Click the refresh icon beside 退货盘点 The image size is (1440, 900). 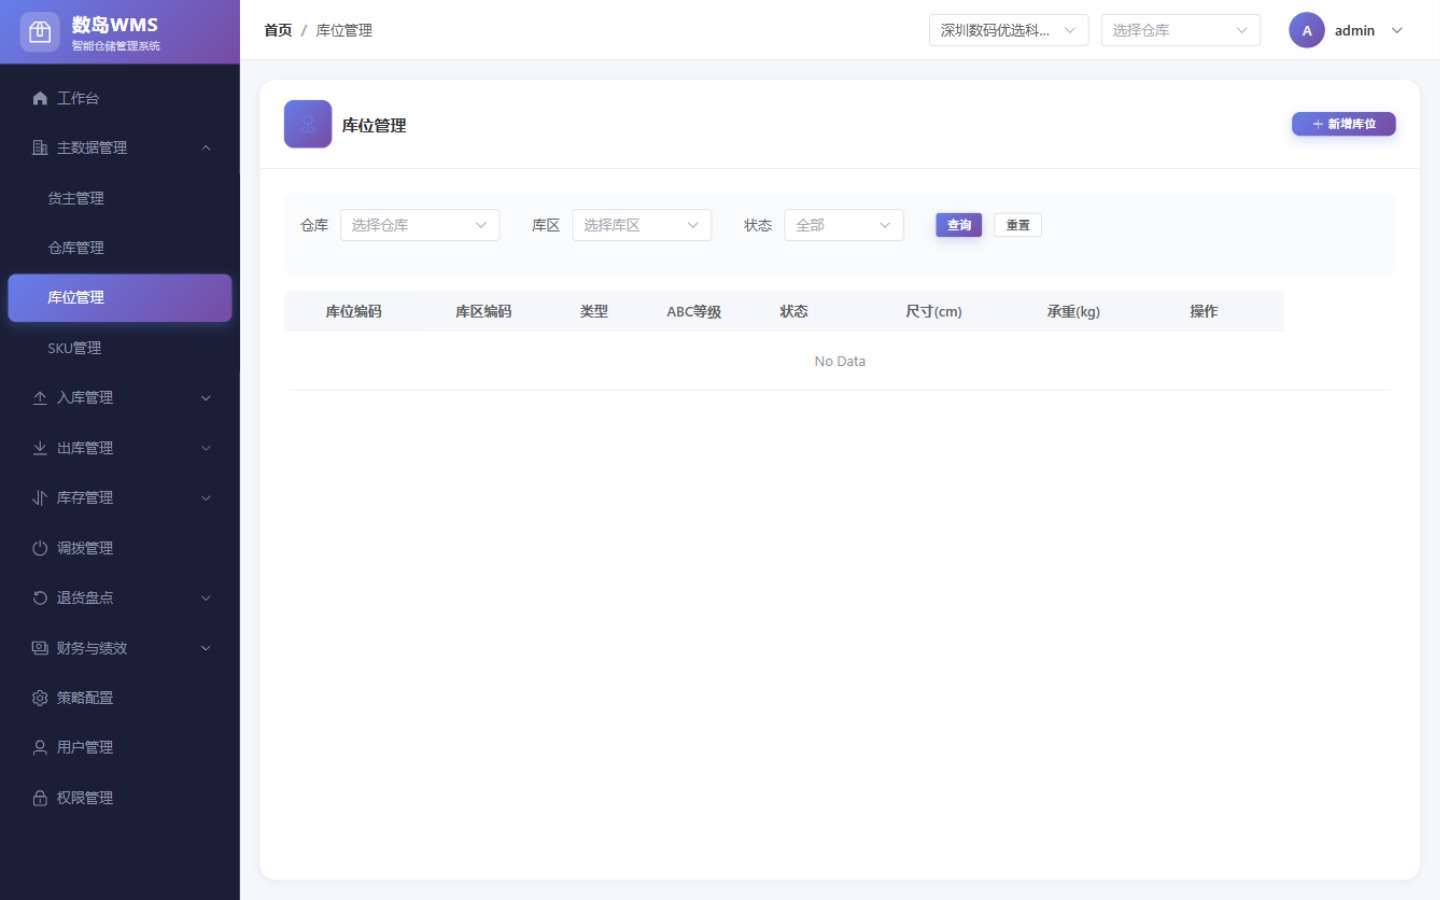[x=40, y=598]
